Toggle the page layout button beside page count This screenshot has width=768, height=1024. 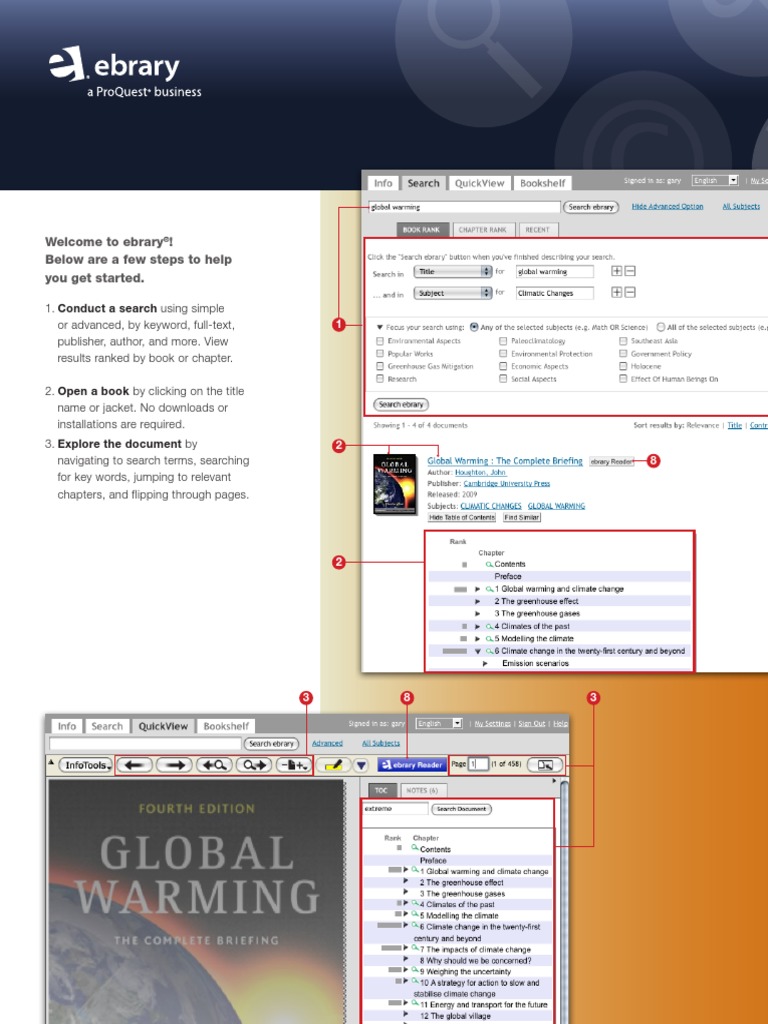tap(545, 765)
